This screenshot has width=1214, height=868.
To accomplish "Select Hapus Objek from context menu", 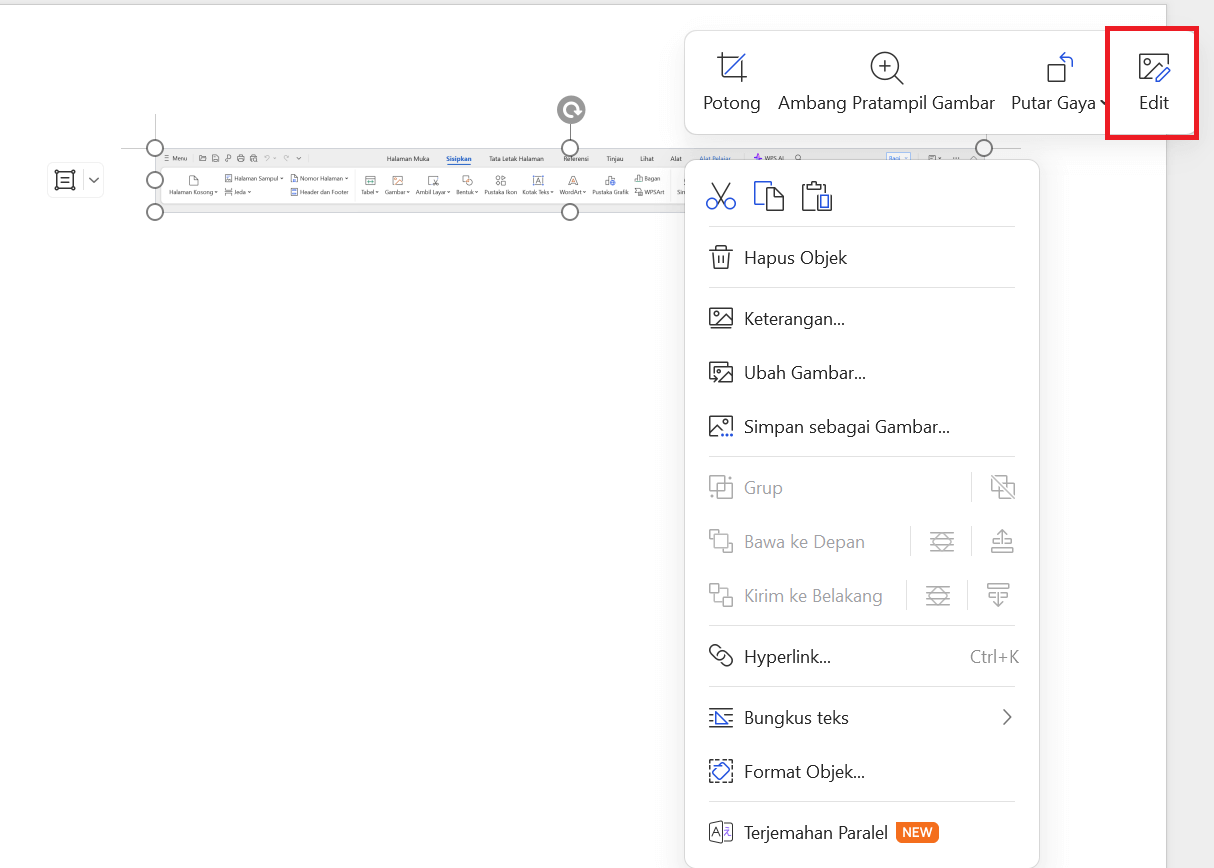I will pyautogui.click(x=795, y=258).
